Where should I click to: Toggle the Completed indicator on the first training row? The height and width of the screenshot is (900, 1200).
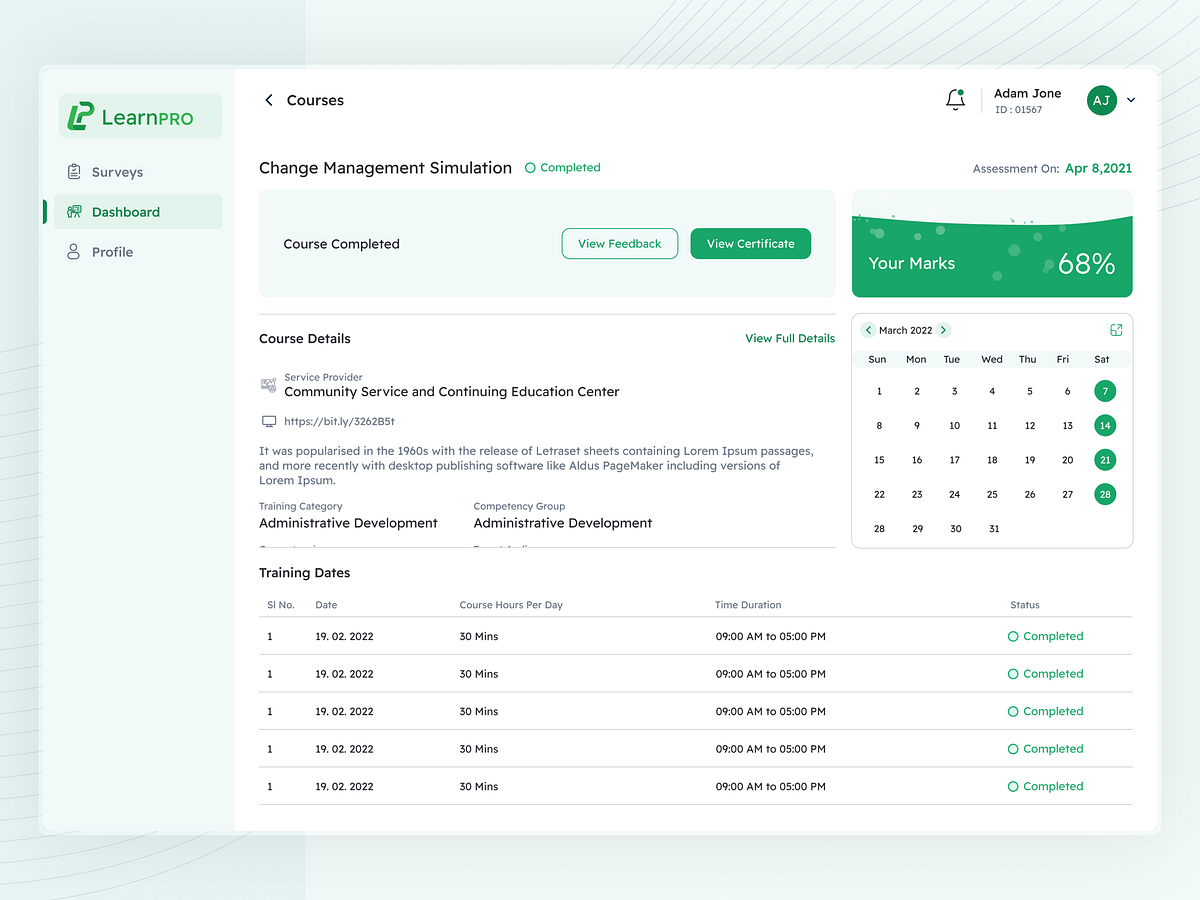pyautogui.click(x=1046, y=636)
